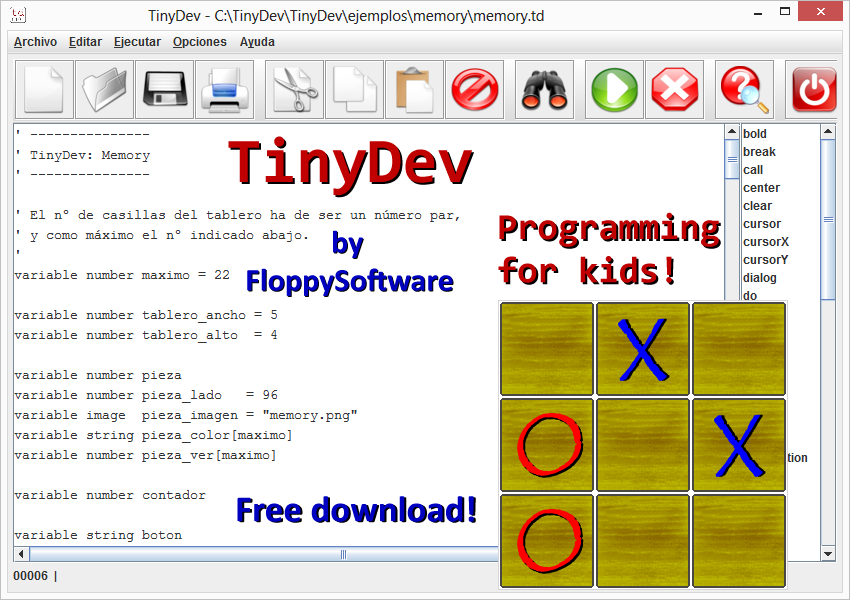Create a new file with the blank page icon

pos(44,89)
